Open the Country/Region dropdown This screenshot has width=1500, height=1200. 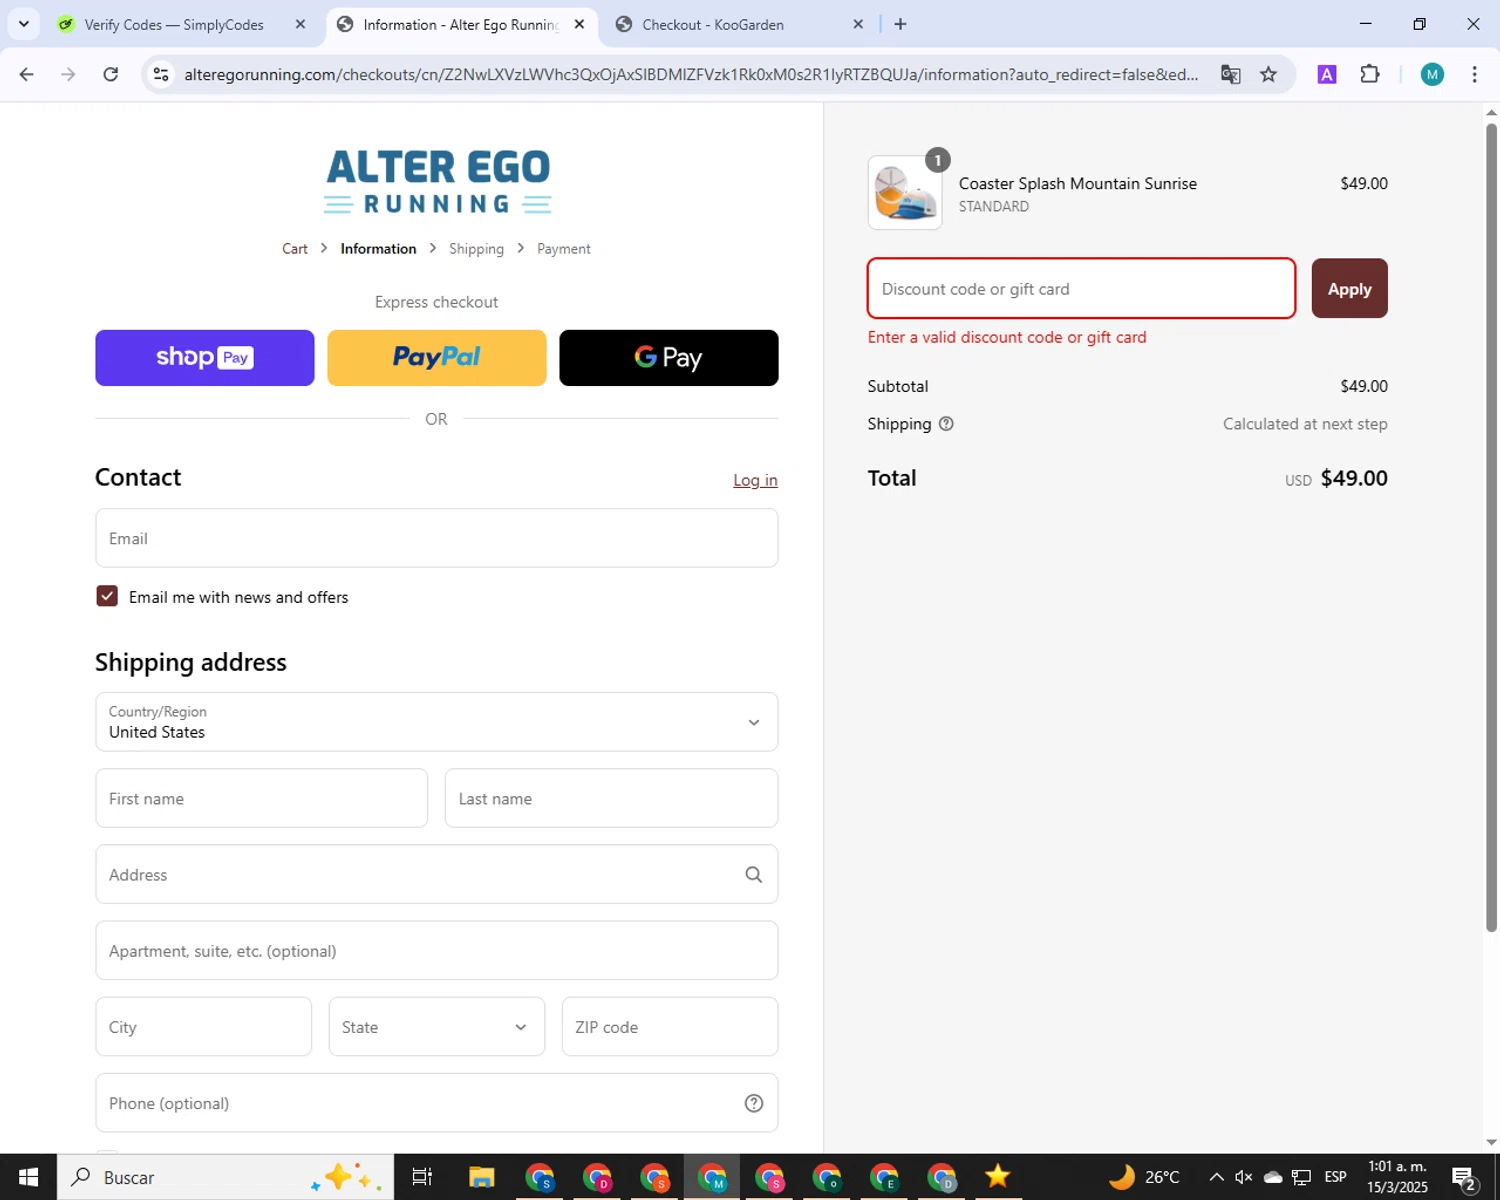pos(437,722)
